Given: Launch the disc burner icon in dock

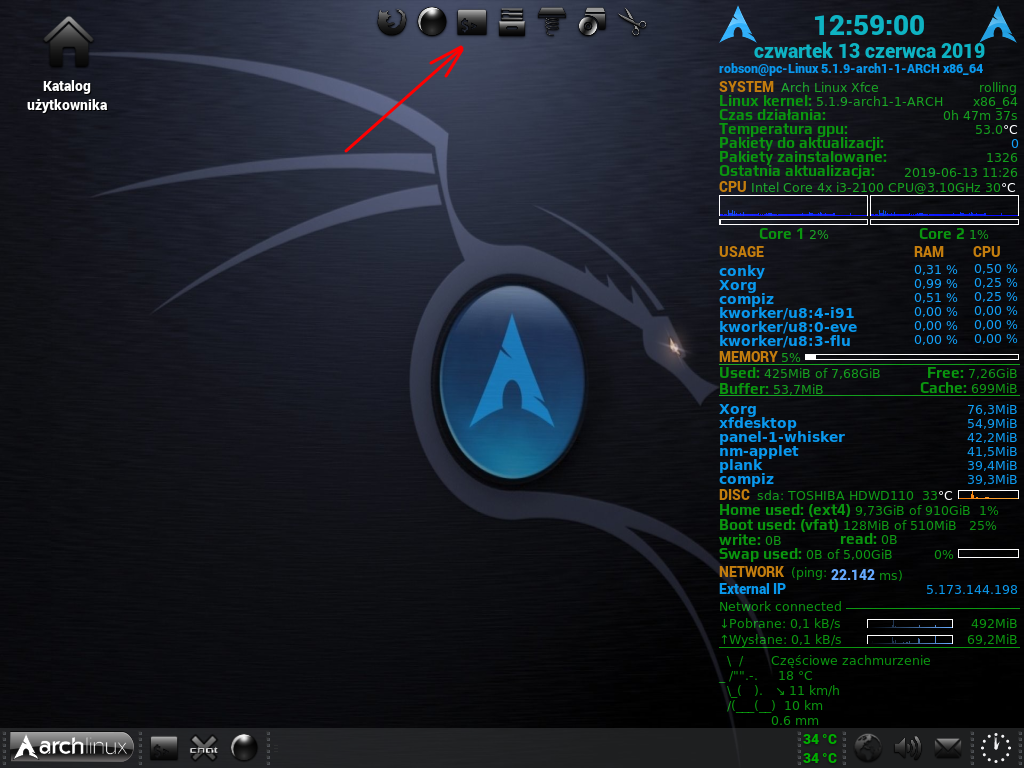Looking at the screenshot, I should (x=592, y=22).
